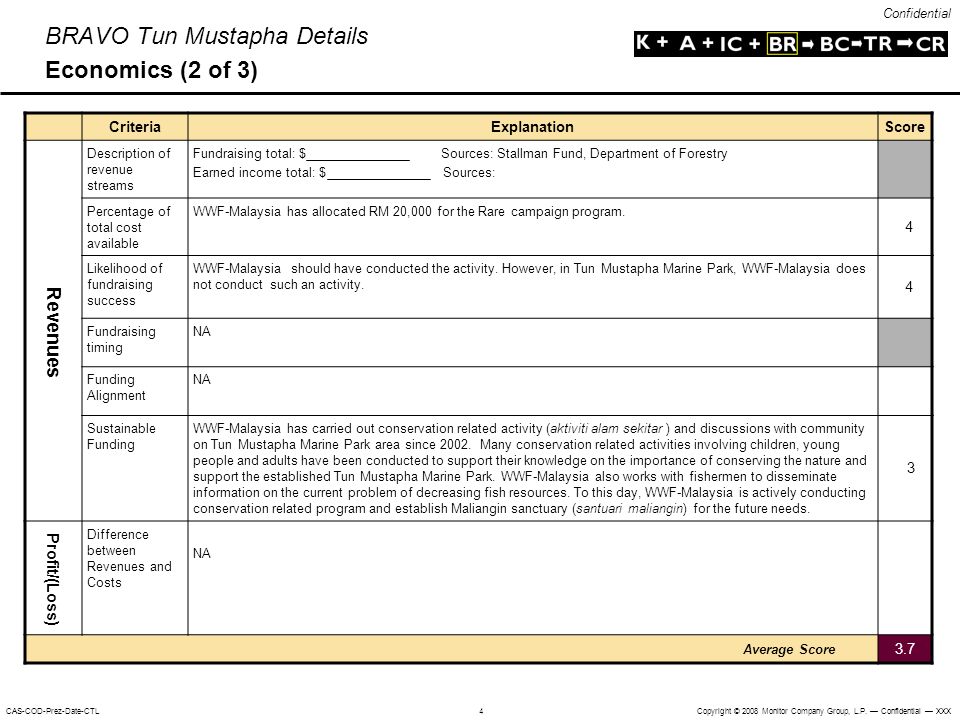Click grey score cell in revenue streams row
Viewport: 960px width, 720px height.
click(904, 170)
